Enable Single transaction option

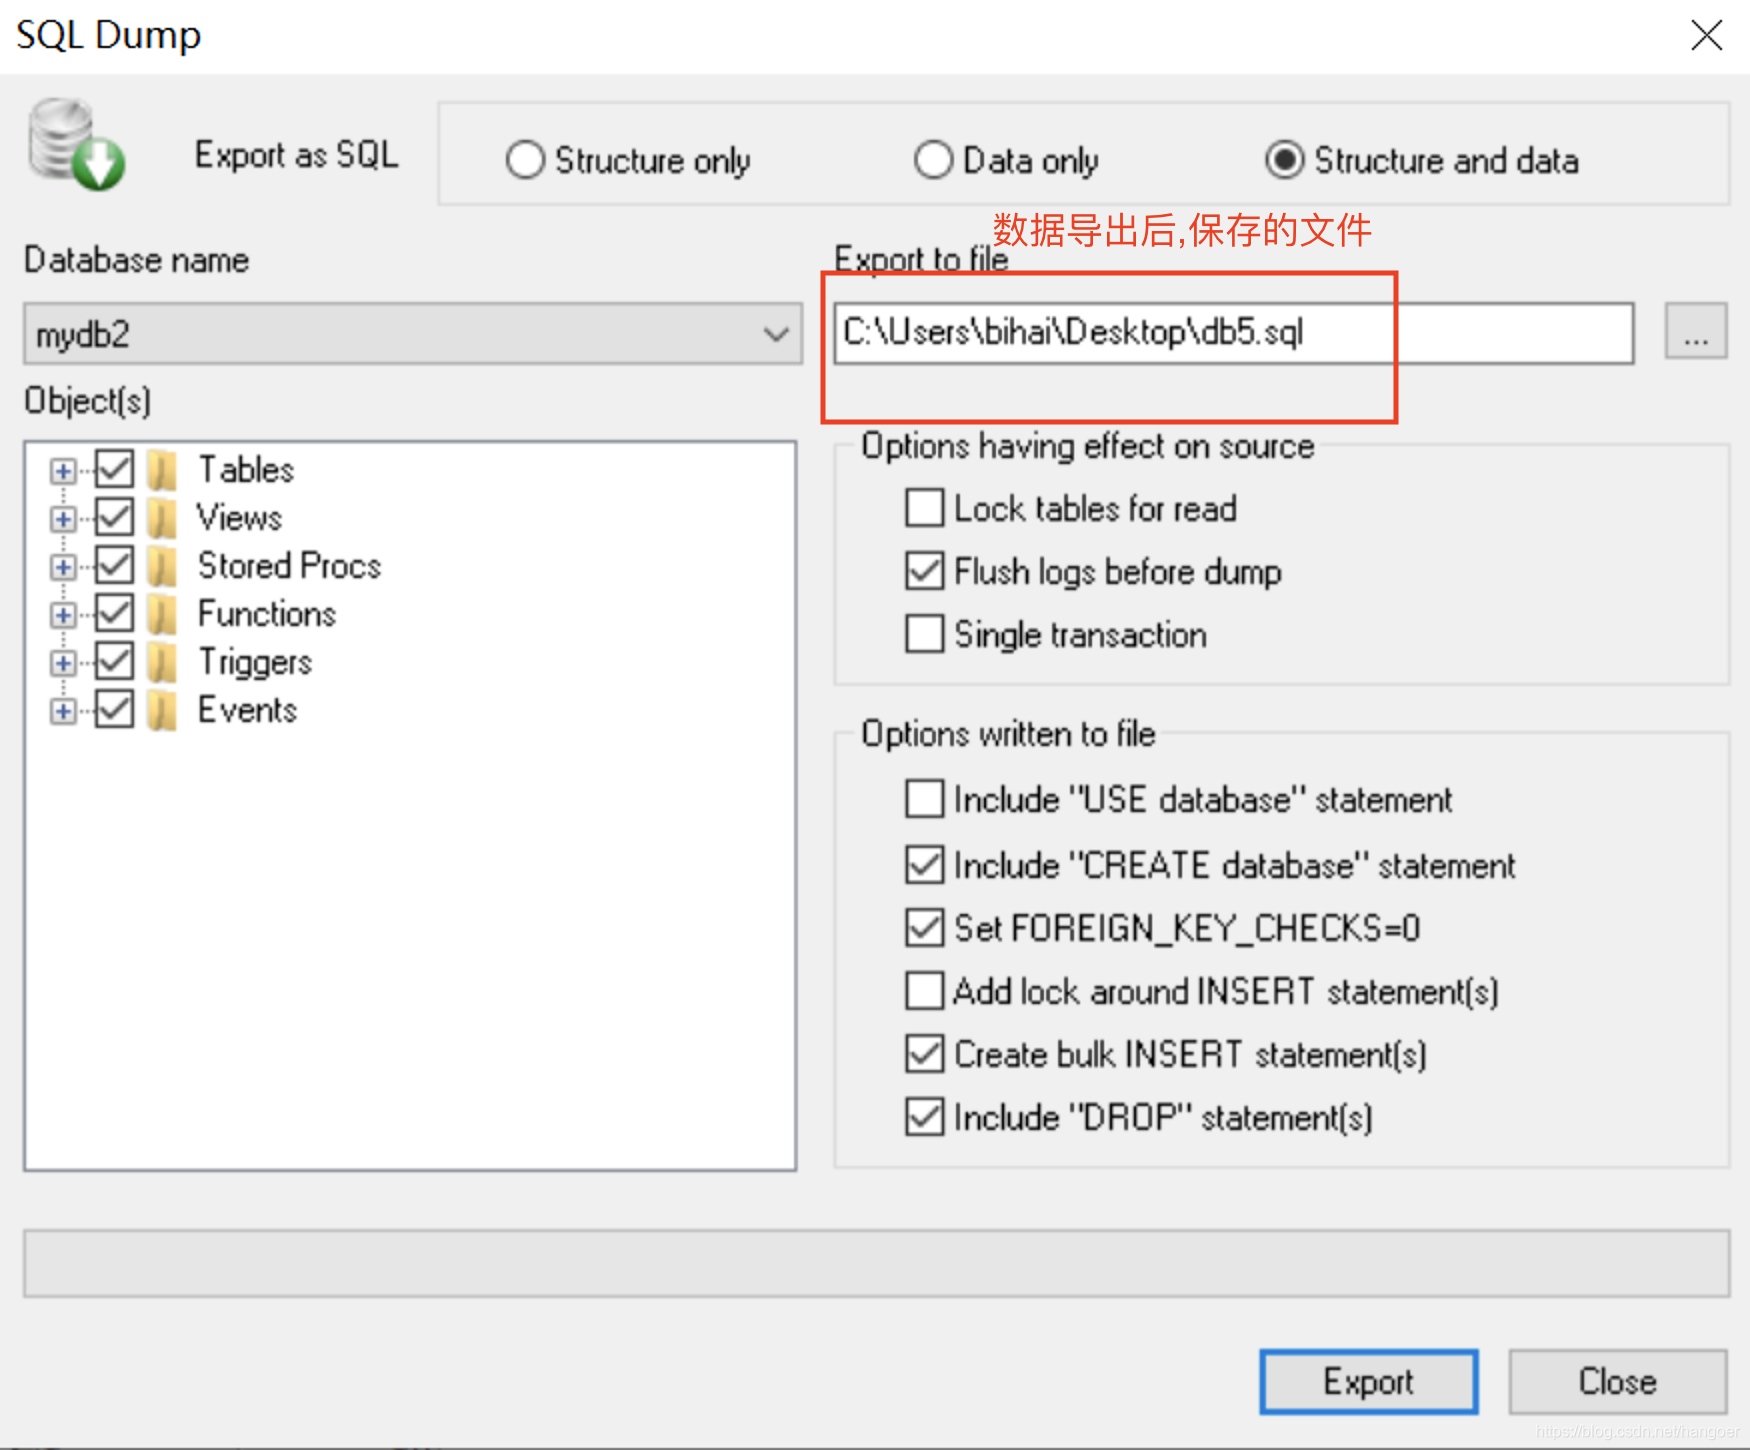(x=924, y=633)
